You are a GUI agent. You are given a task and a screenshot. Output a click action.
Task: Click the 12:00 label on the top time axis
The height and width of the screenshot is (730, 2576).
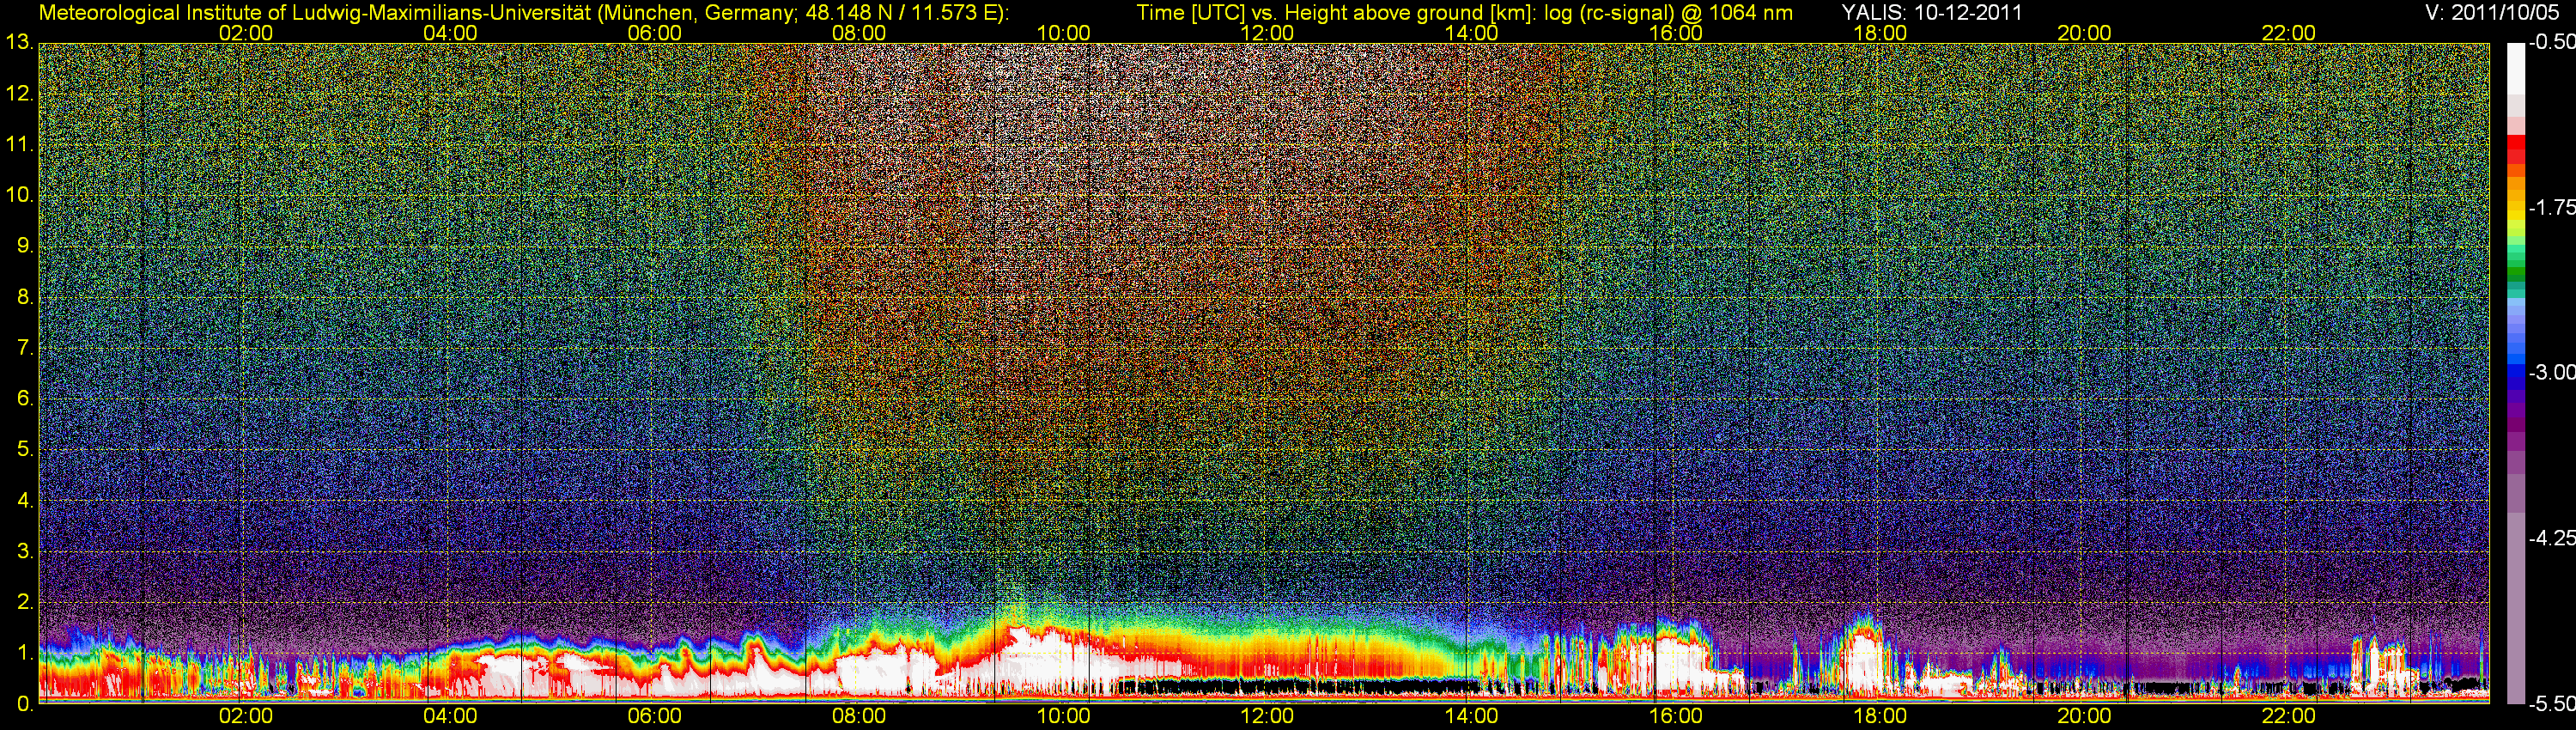[1267, 33]
